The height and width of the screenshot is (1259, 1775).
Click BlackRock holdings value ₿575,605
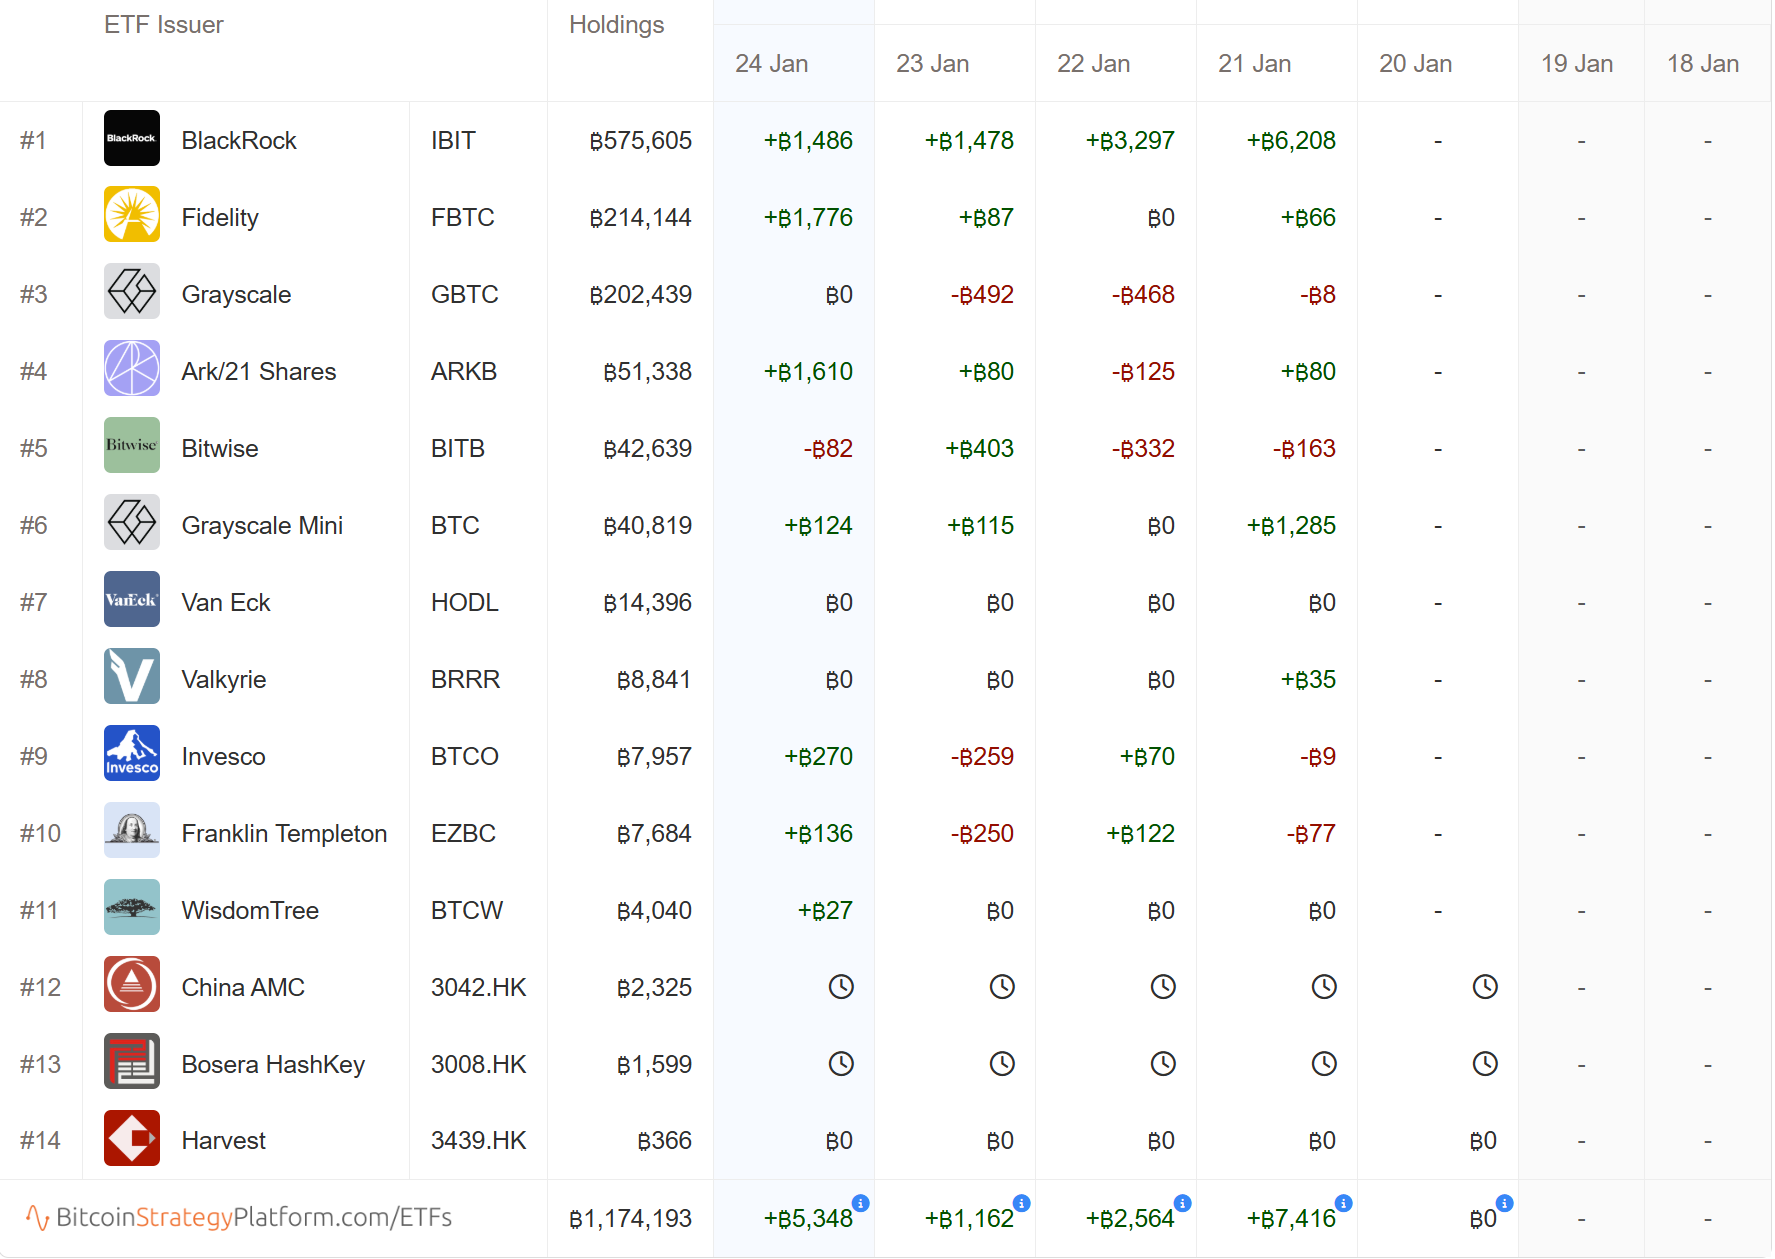pos(641,141)
